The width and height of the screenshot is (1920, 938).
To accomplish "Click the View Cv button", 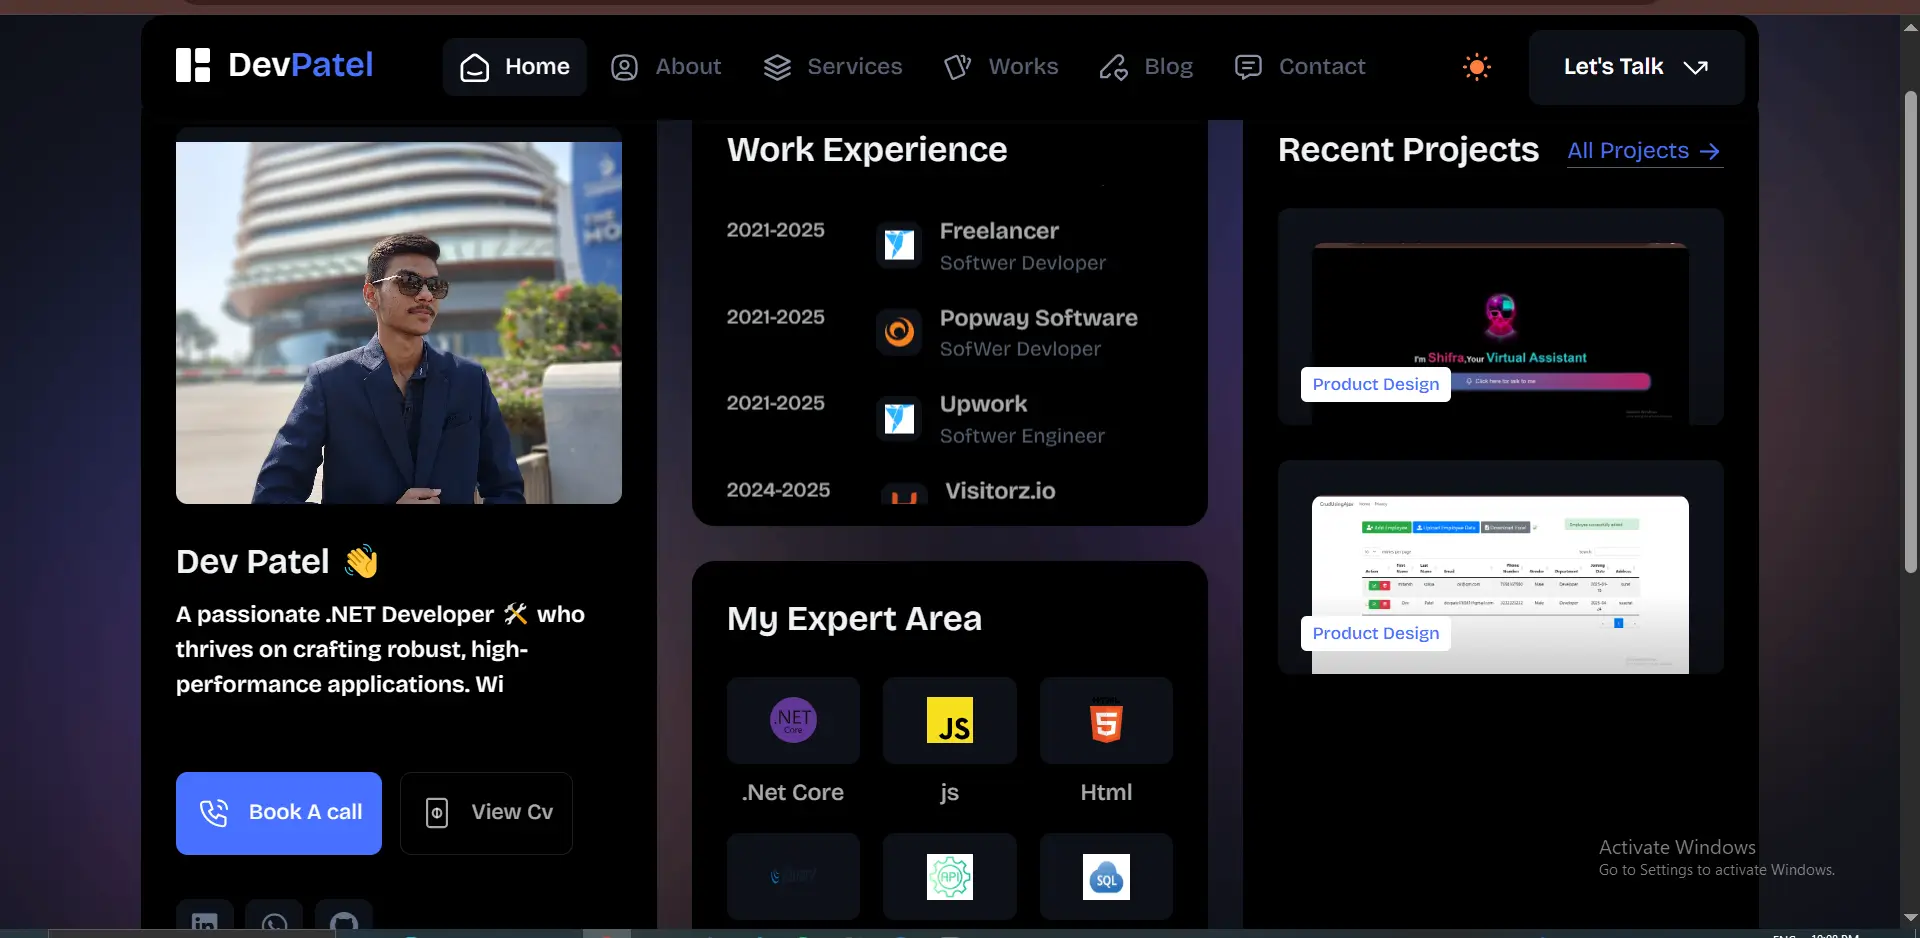I will (487, 813).
